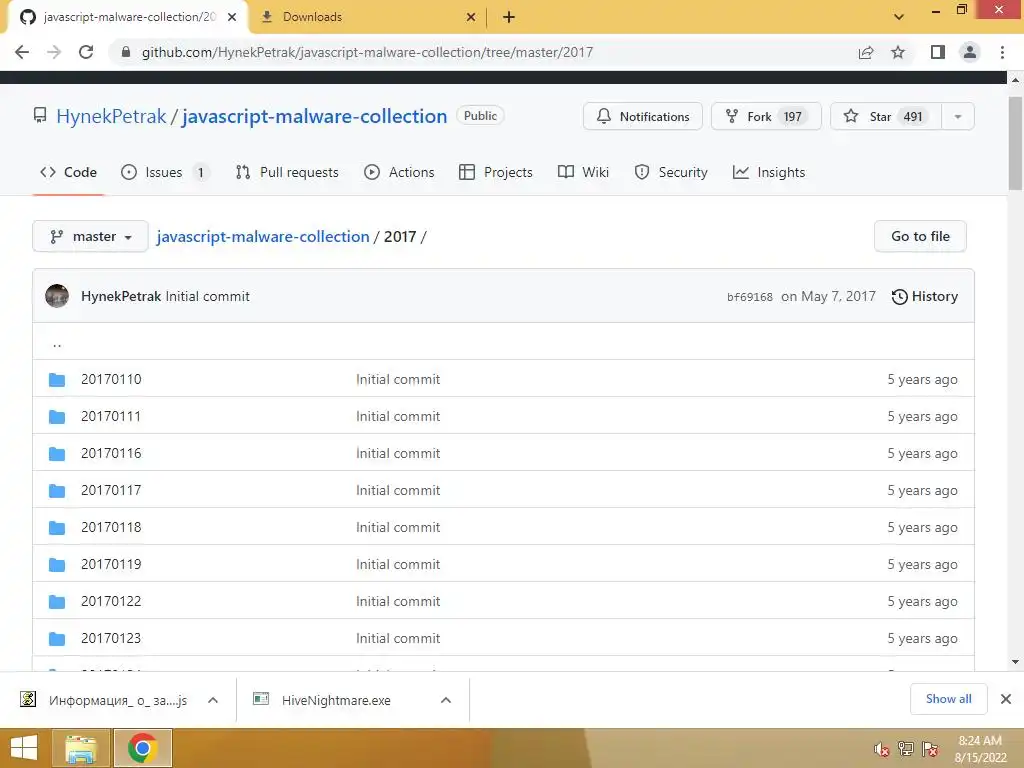Open a new tab with plus button
The image size is (1024, 768).
509,17
